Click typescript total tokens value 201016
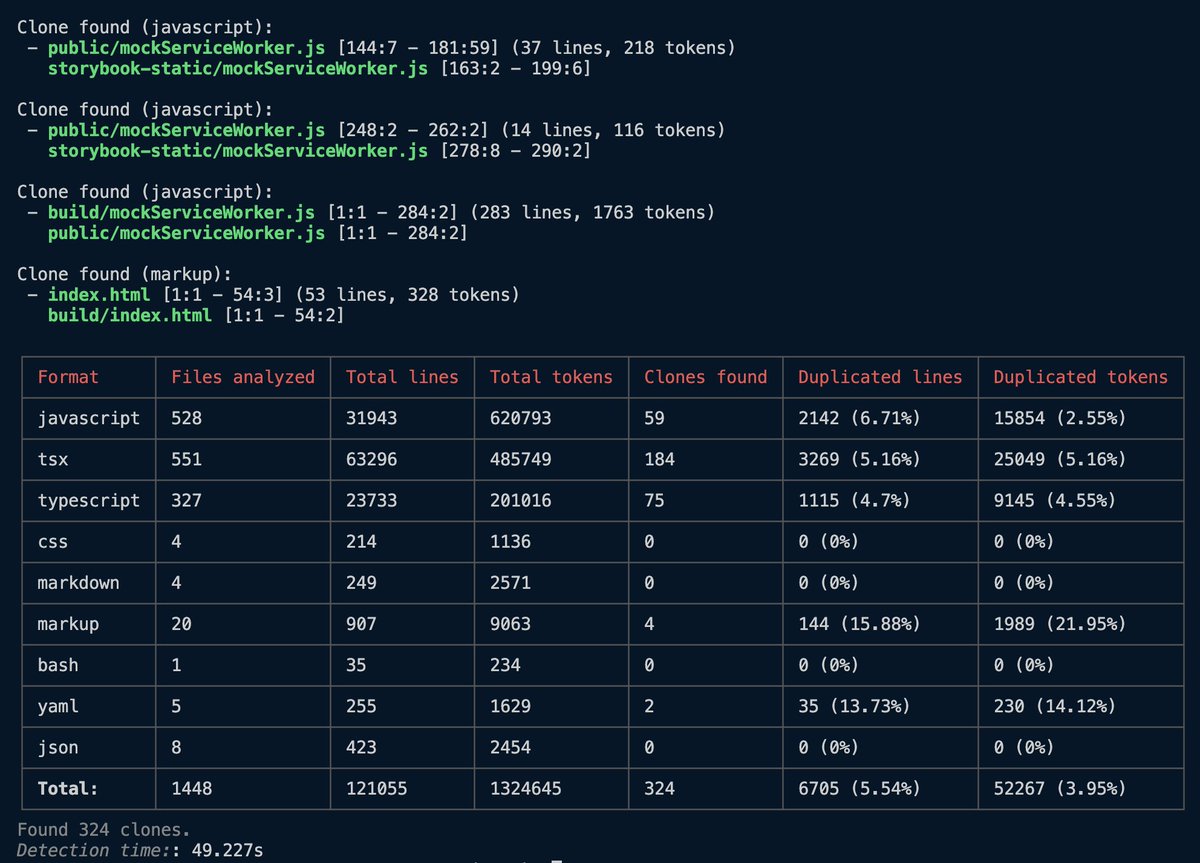The image size is (1200, 863). coord(520,500)
